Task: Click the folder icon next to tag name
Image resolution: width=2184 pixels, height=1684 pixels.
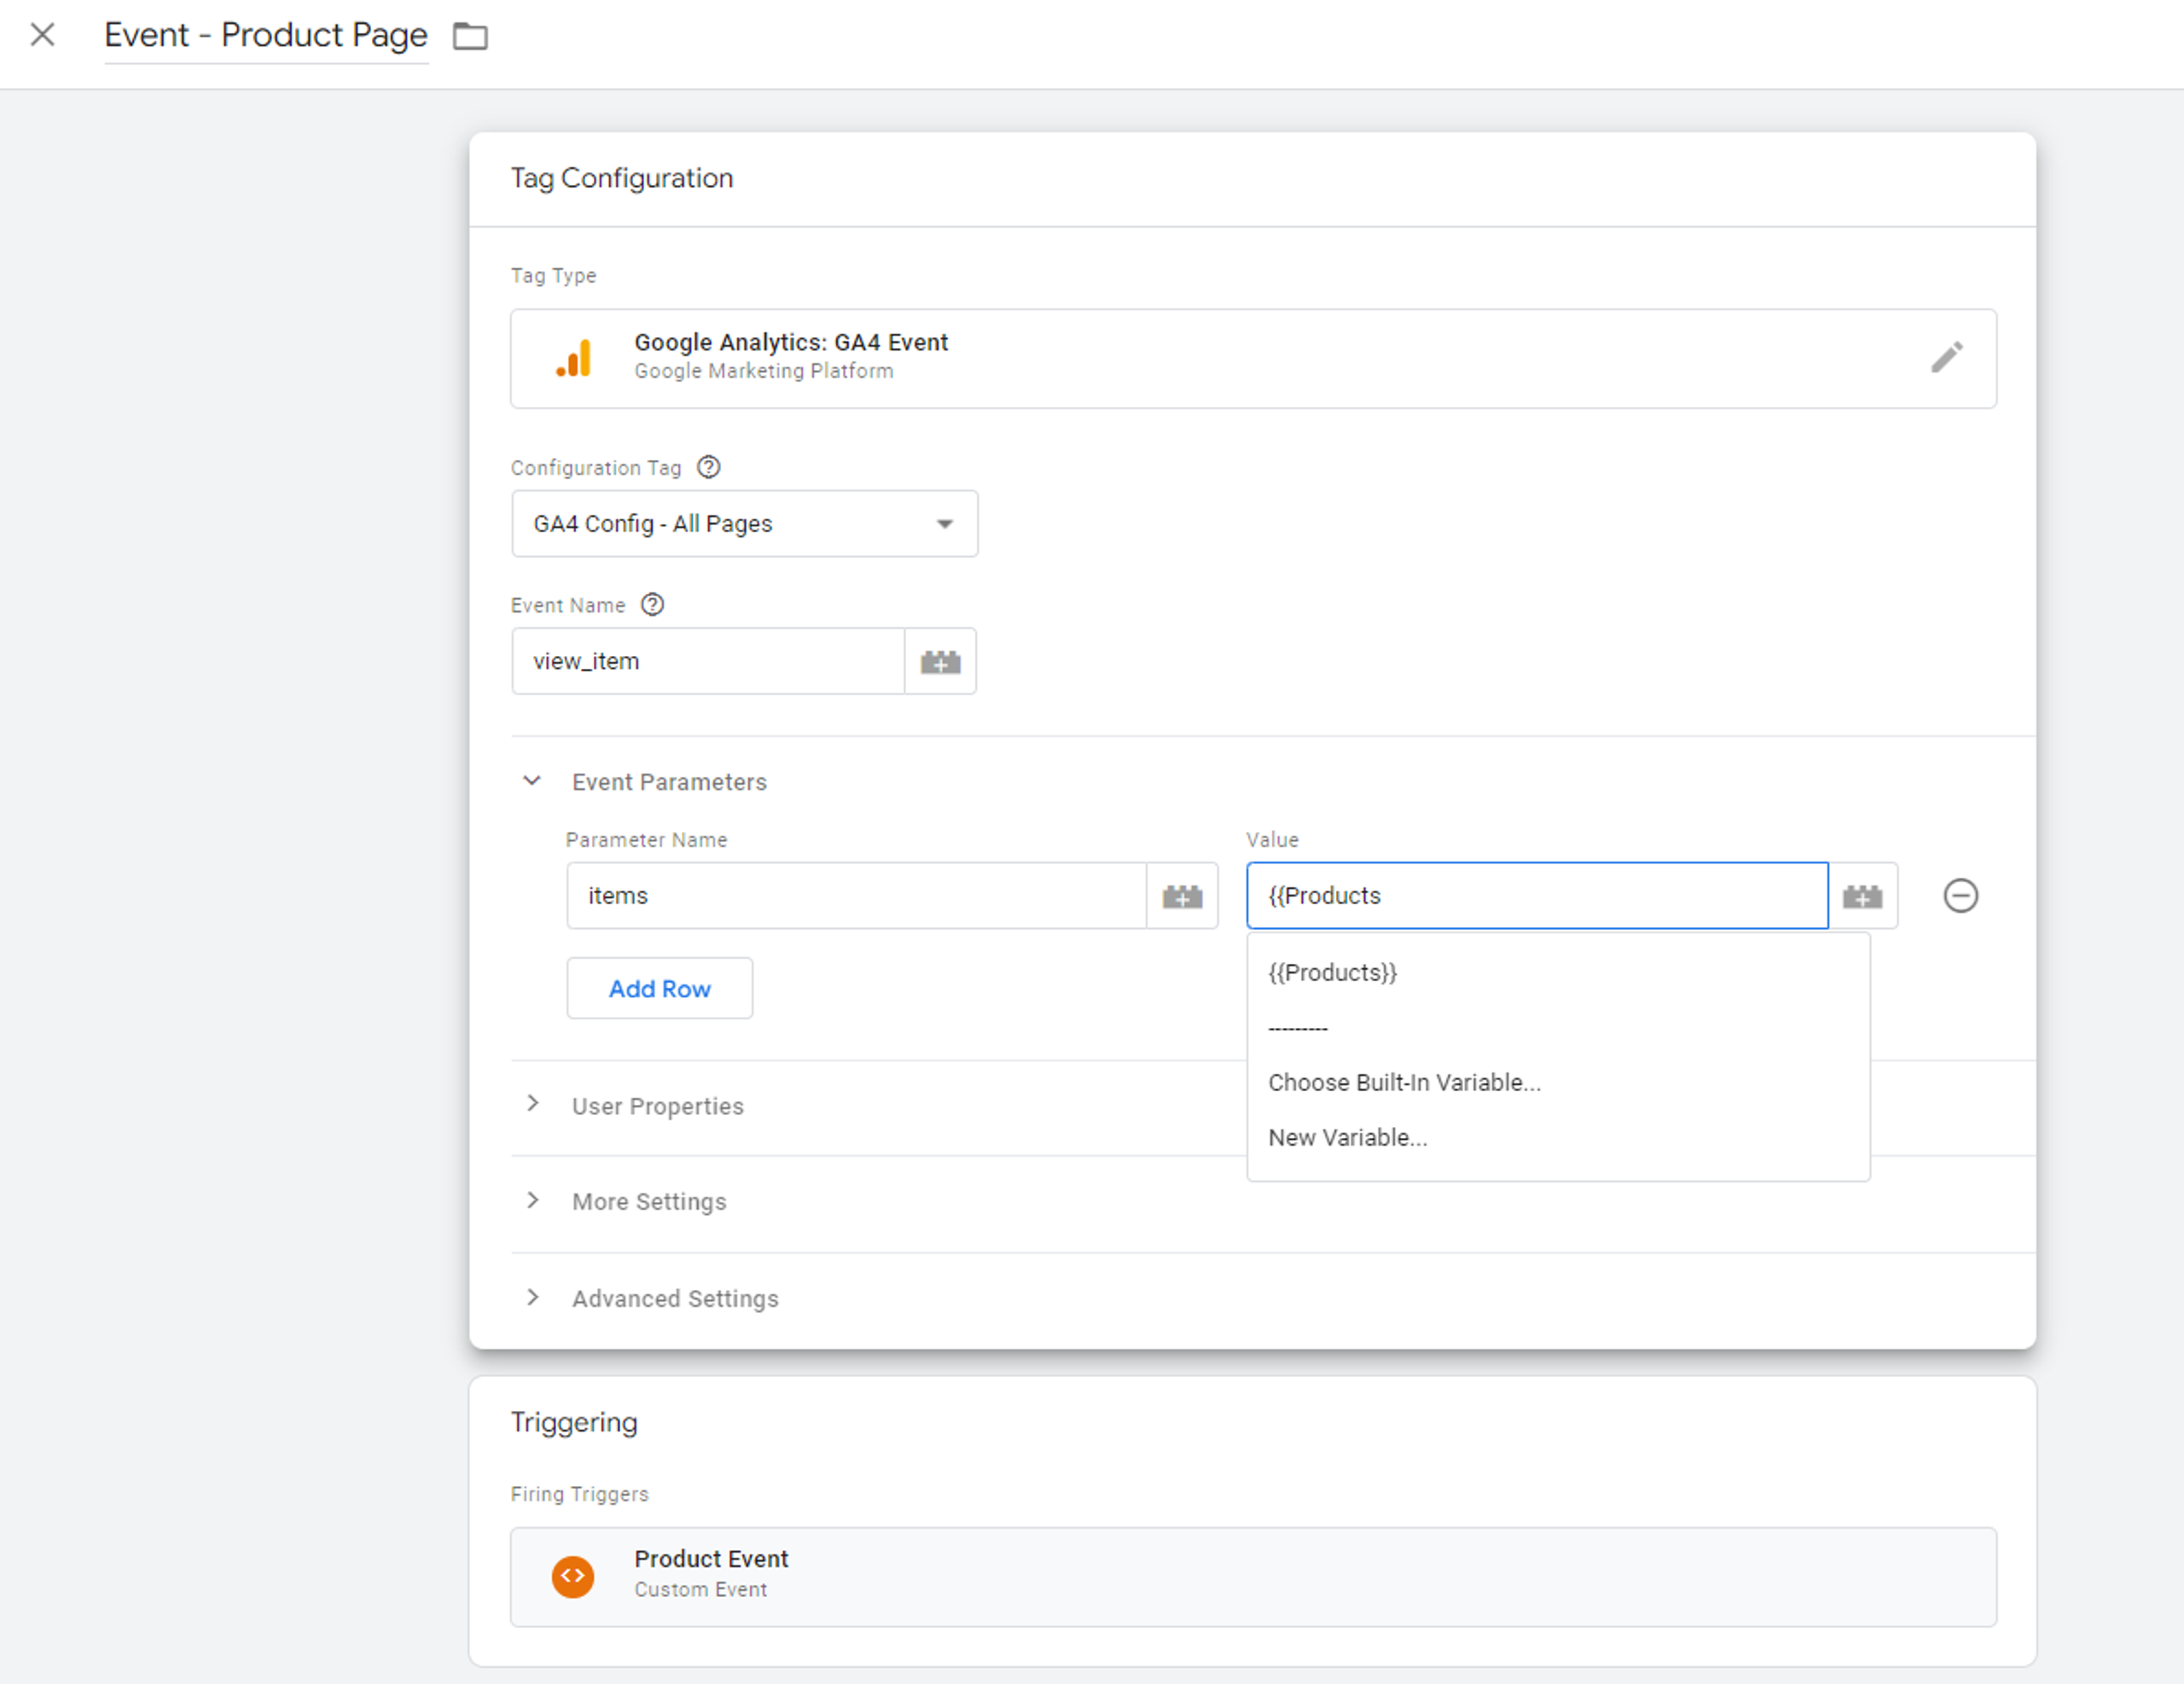Action: 470,37
